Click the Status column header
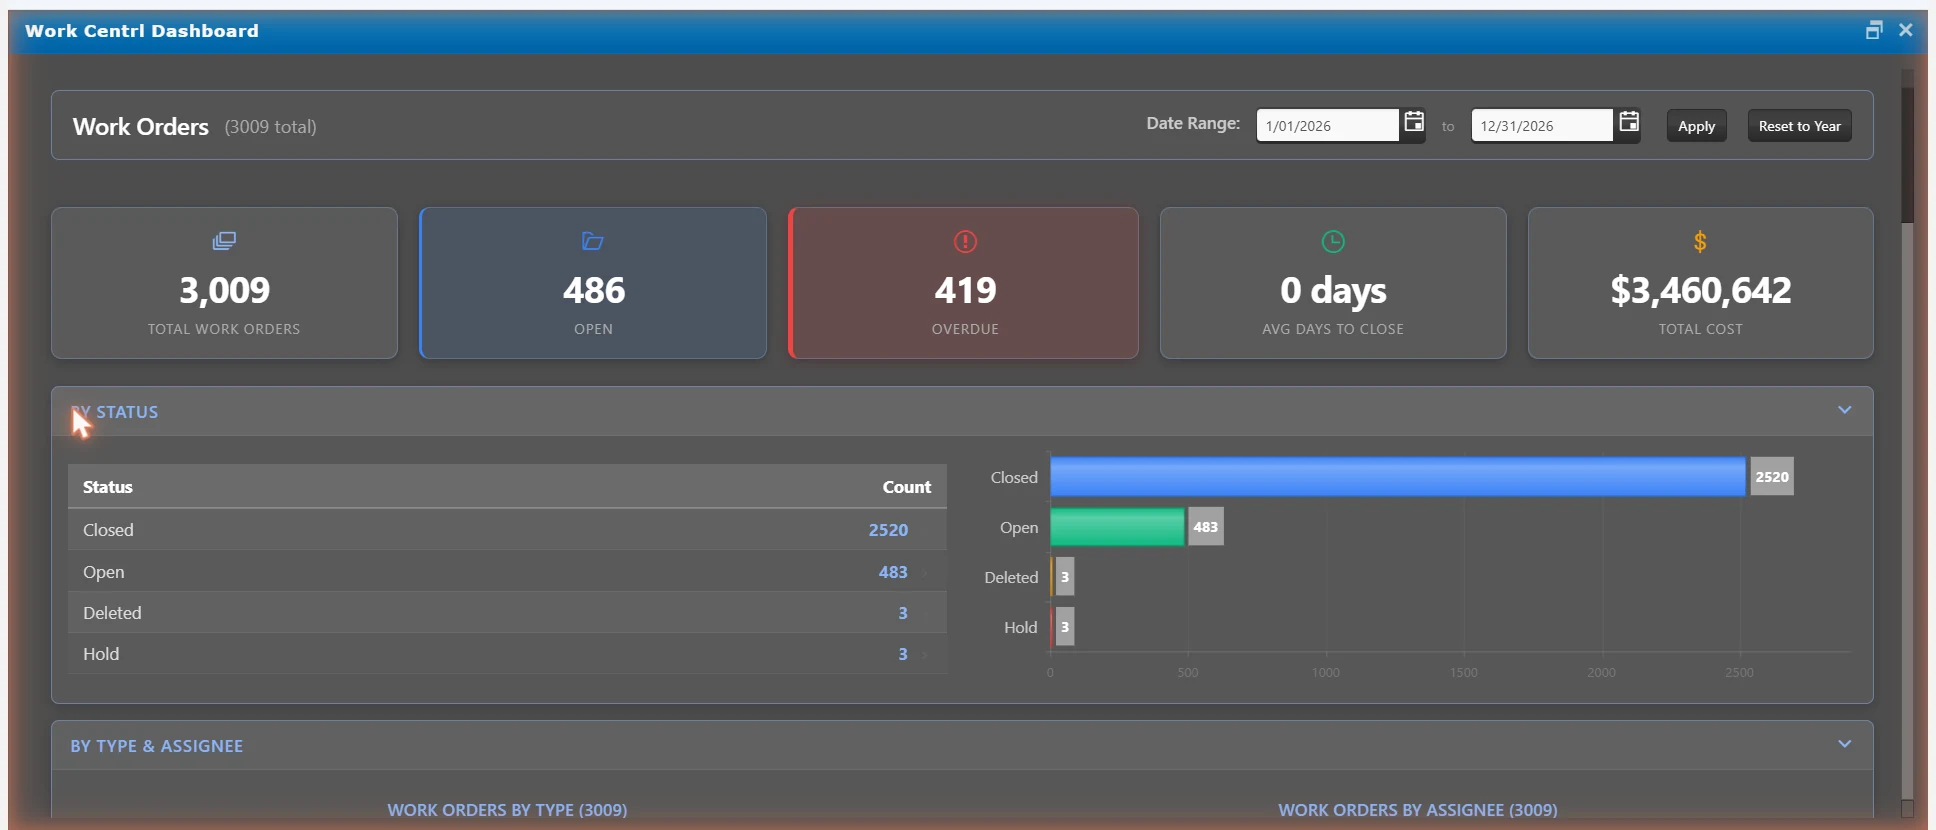This screenshot has height=830, width=1936. coord(107,487)
